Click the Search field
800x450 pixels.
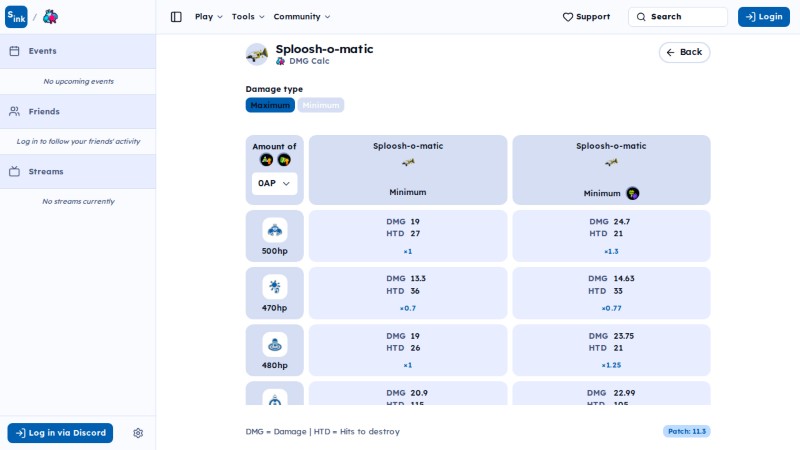point(678,17)
